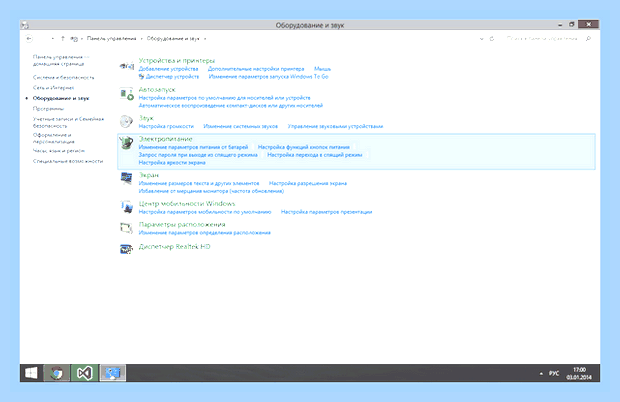Click the Диспетчер Realtek HD icon
The width and height of the screenshot is (620, 402).
[x=127, y=249]
